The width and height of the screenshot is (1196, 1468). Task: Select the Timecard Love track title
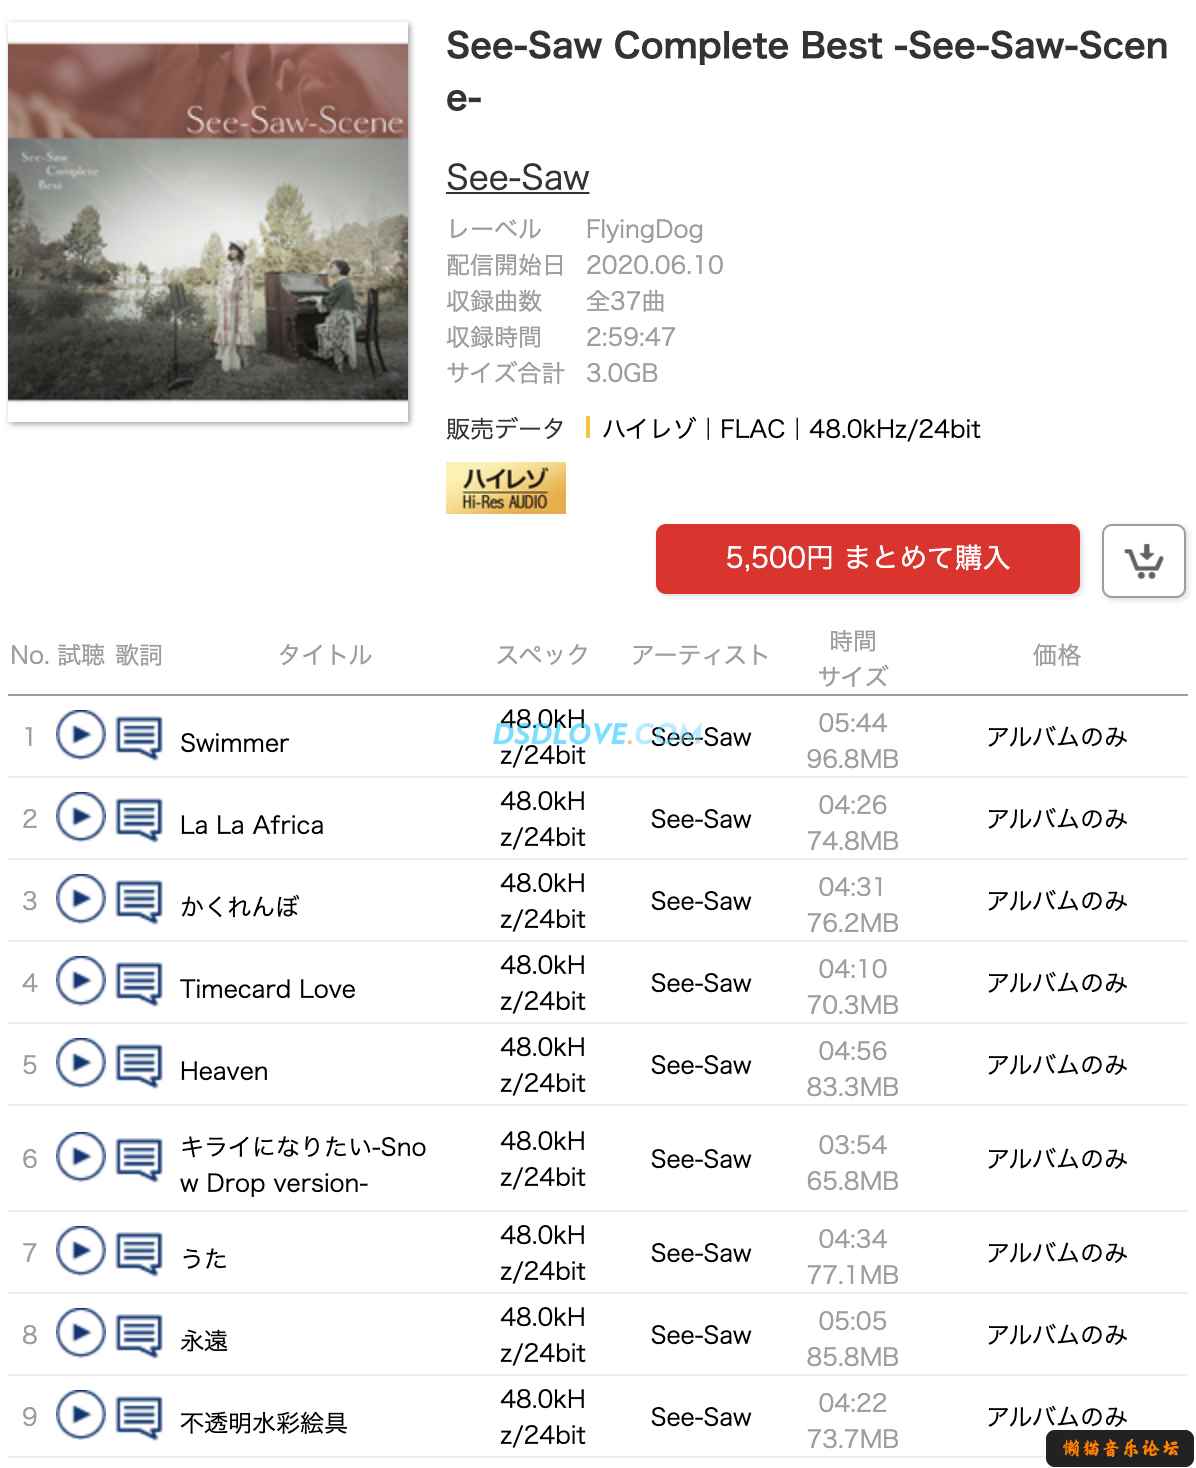click(x=267, y=989)
